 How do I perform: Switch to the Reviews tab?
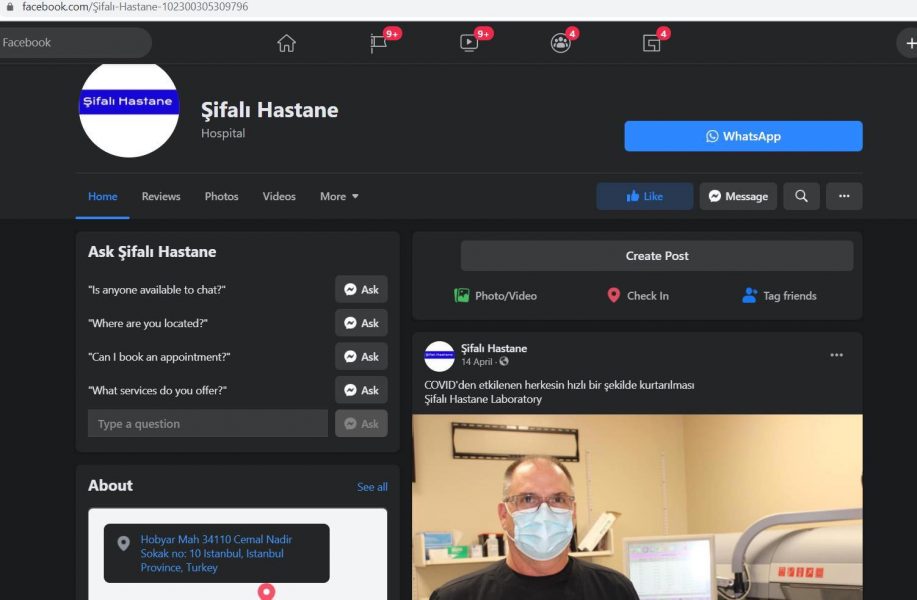161,196
